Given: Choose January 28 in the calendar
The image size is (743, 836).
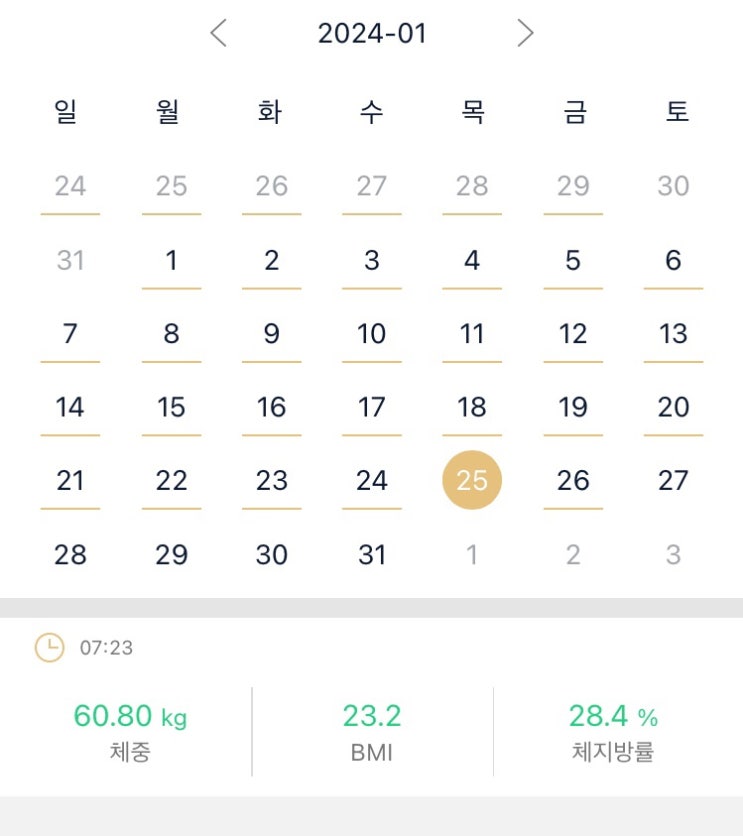Looking at the screenshot, I should (70, 554).
